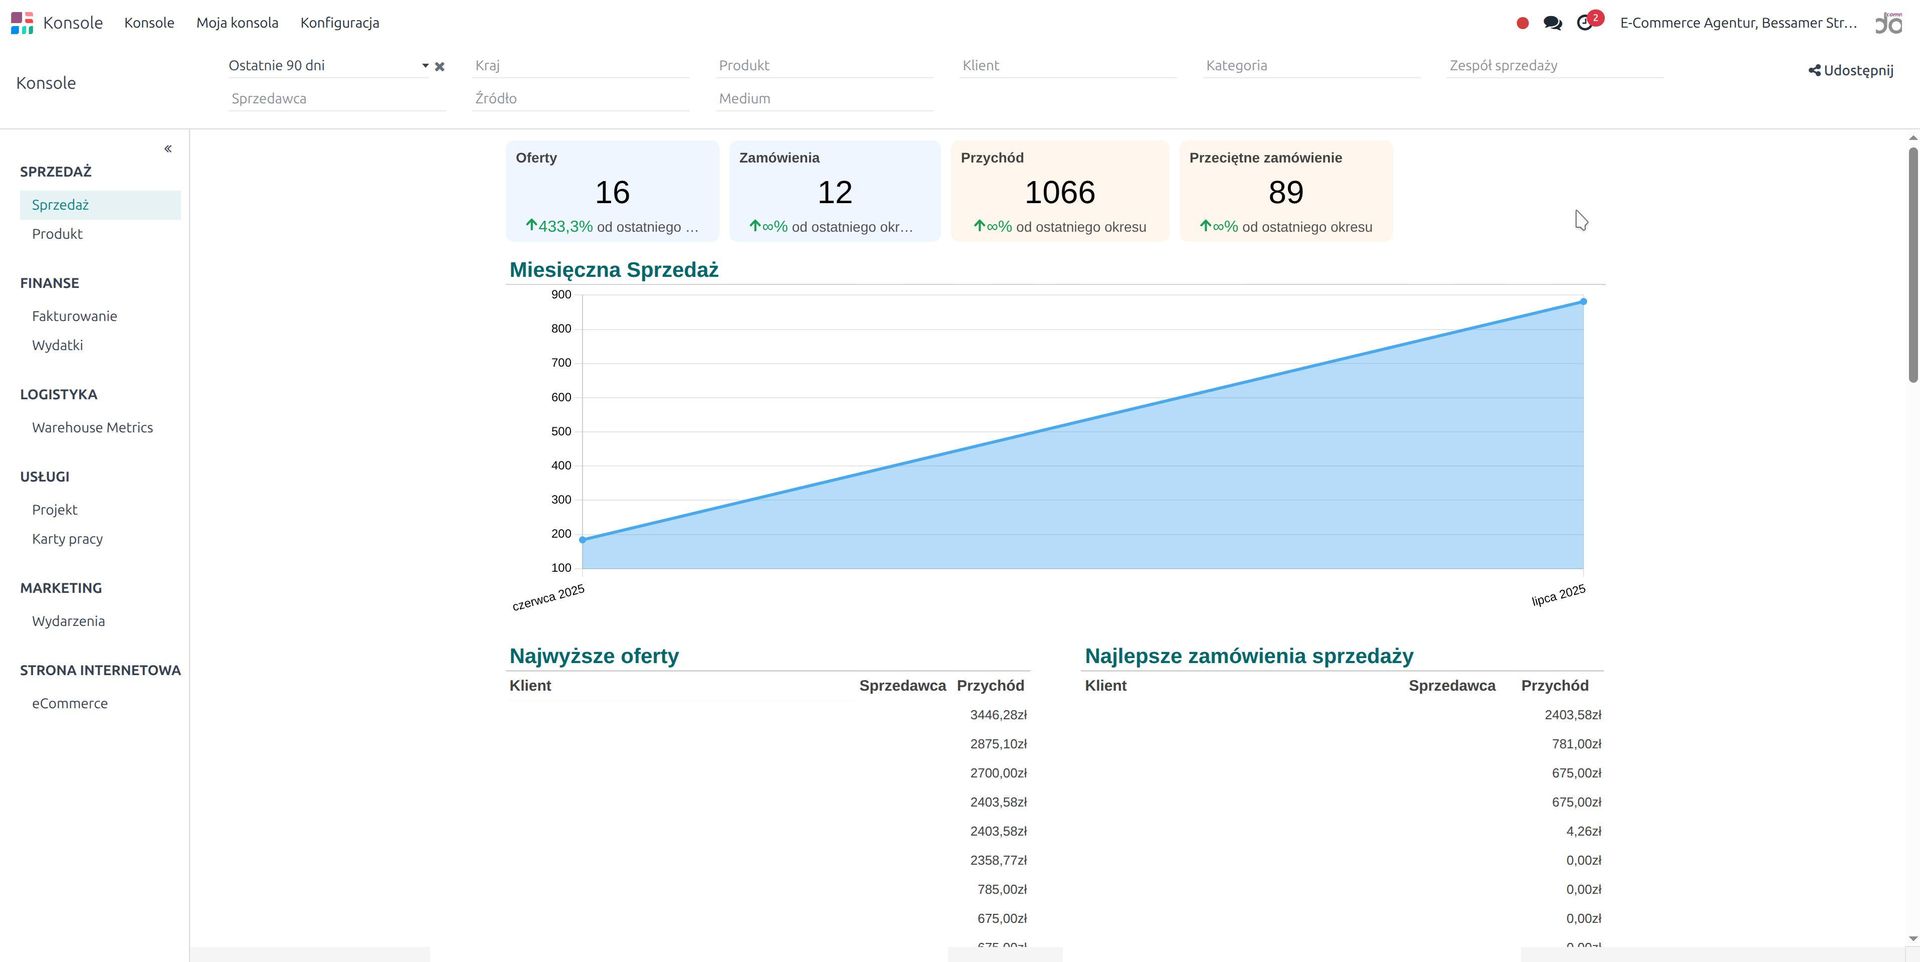Open the Konsole menu item
The width and height of the screenshot is (1920, 962).
[149, 23]
